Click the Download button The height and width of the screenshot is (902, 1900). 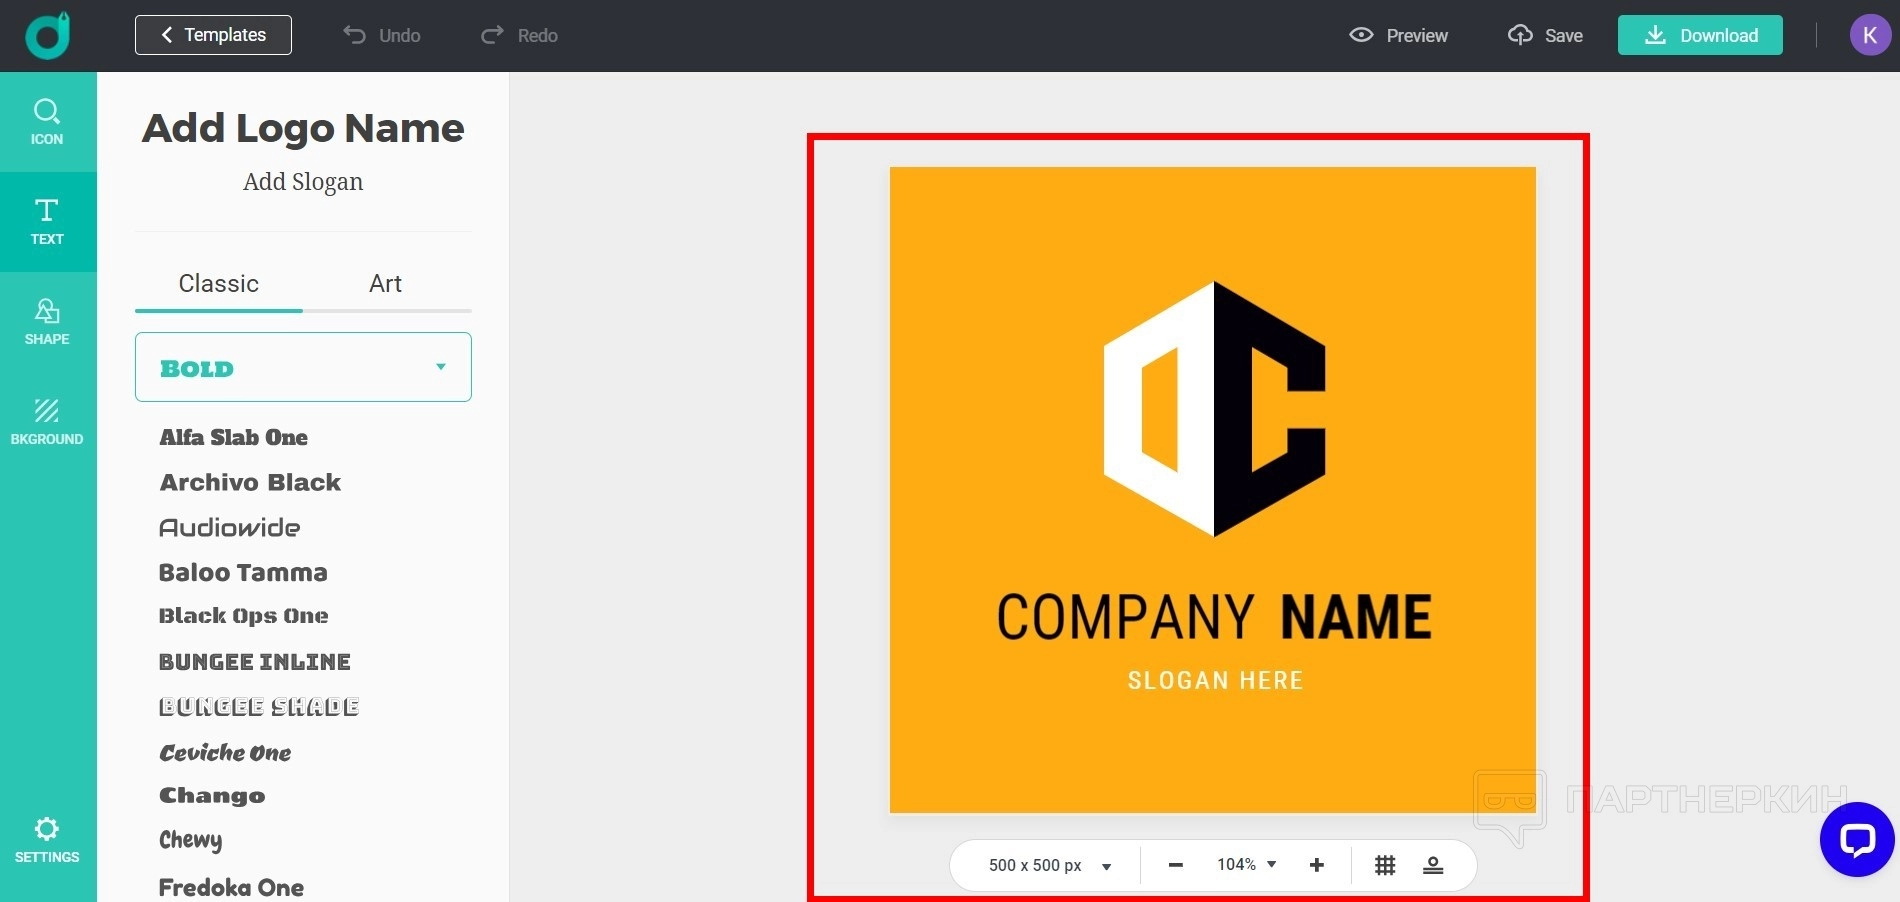point(1699,35)
